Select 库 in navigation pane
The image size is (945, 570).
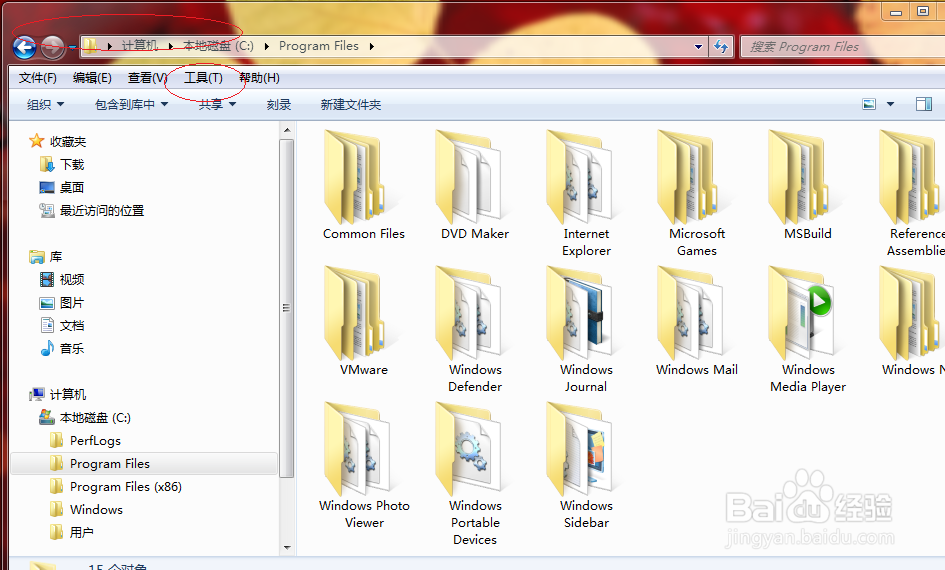tap(55, 257)
